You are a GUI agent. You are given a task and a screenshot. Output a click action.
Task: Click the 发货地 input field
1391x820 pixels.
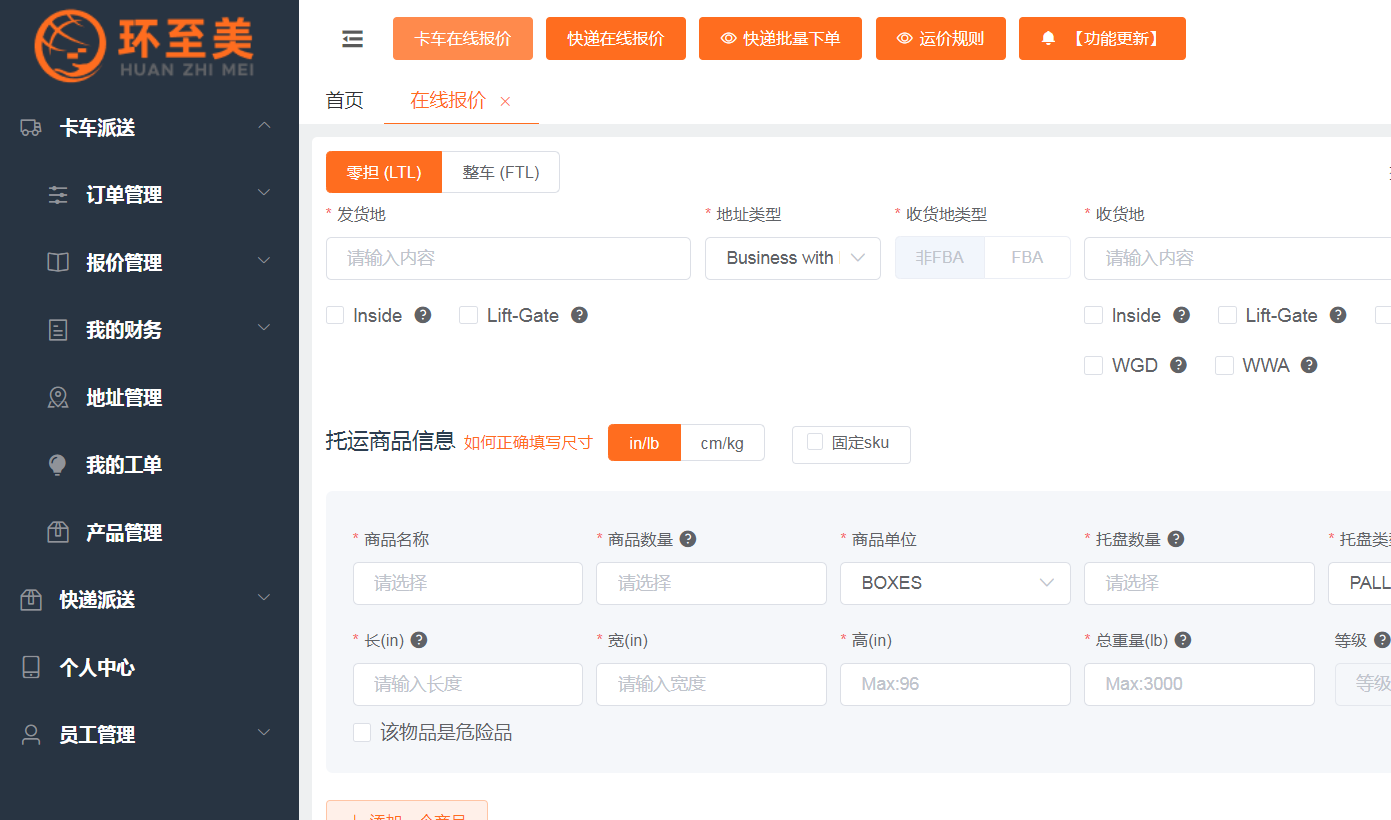pos(508,258)
